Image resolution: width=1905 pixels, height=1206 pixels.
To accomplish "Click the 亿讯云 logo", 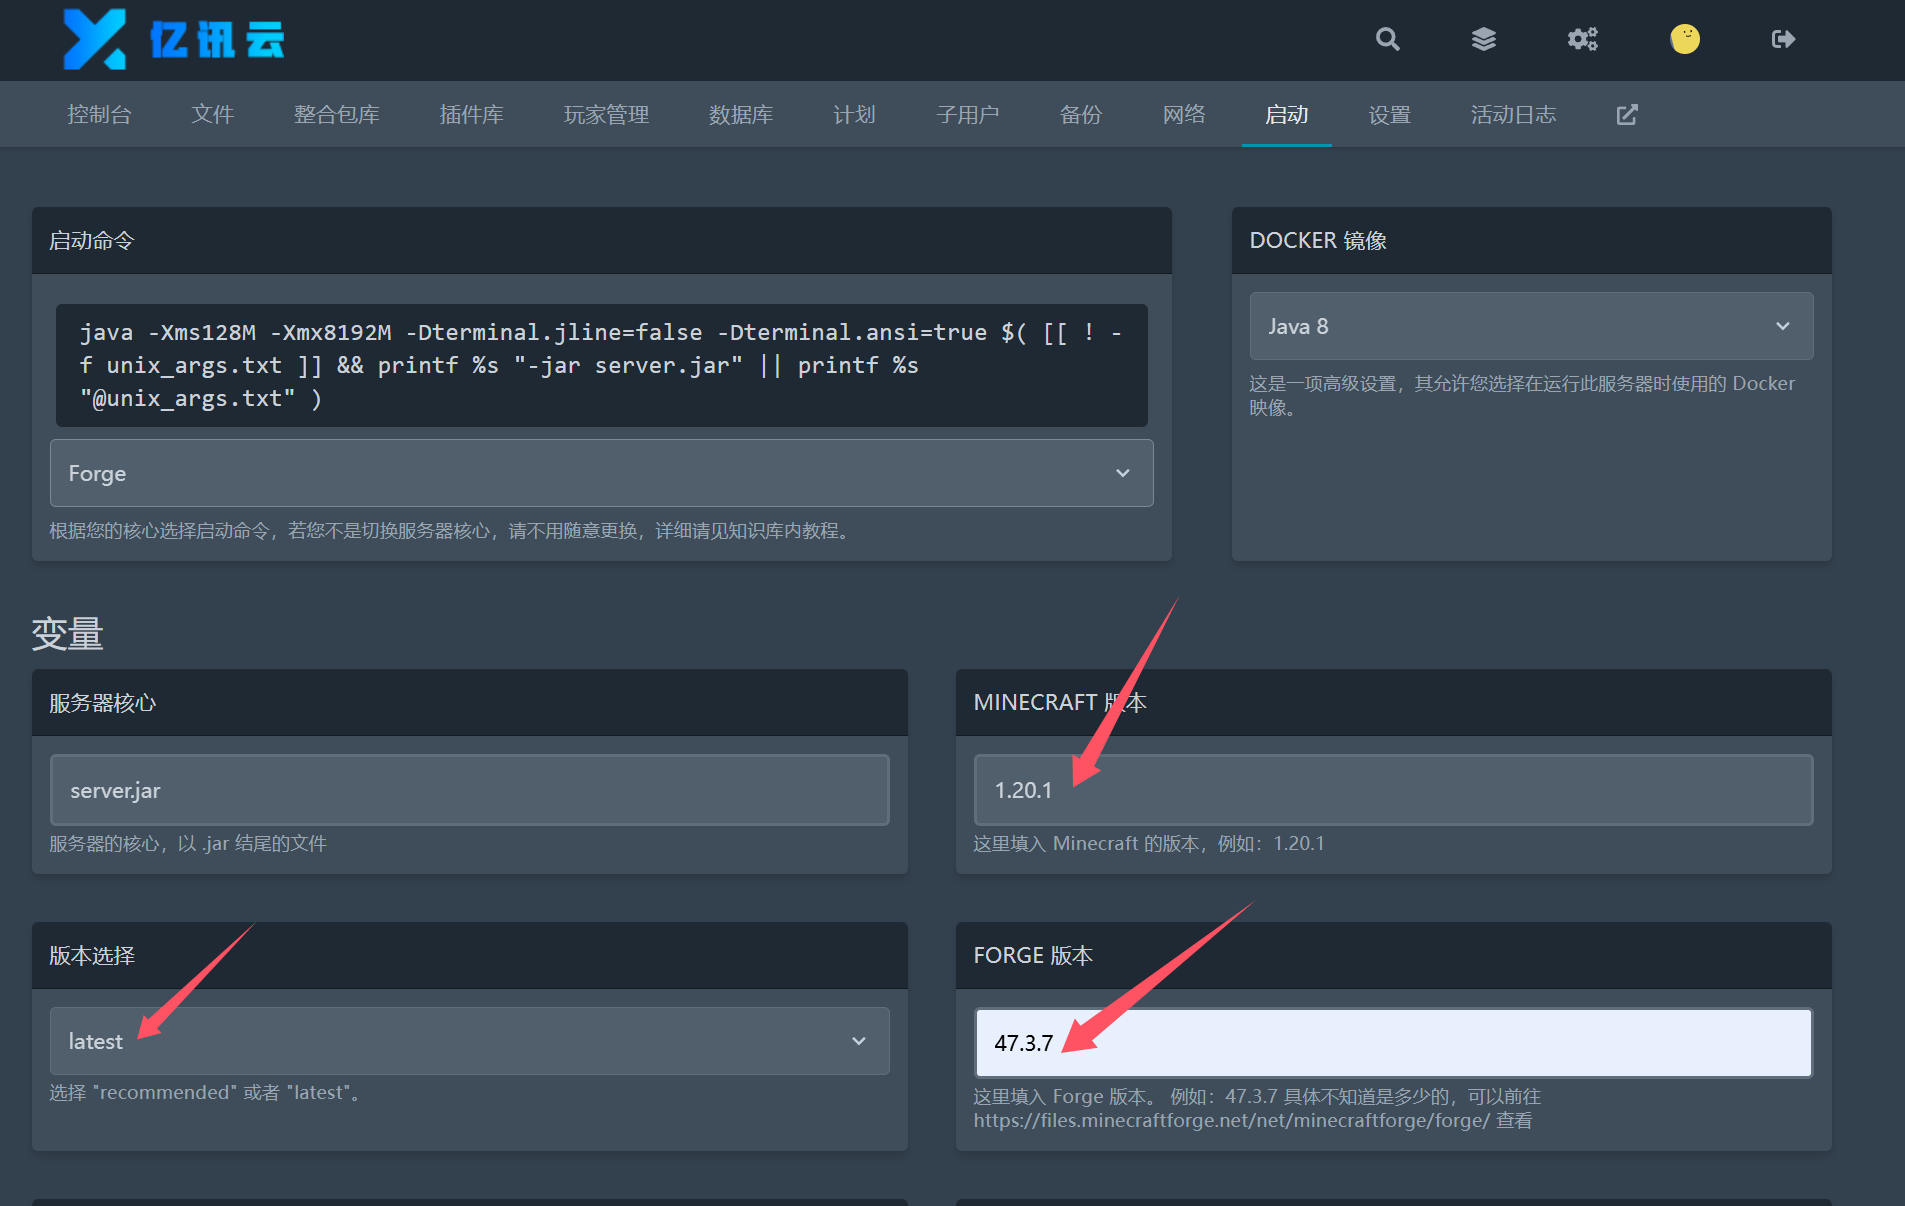I will [x=174, y=39].
